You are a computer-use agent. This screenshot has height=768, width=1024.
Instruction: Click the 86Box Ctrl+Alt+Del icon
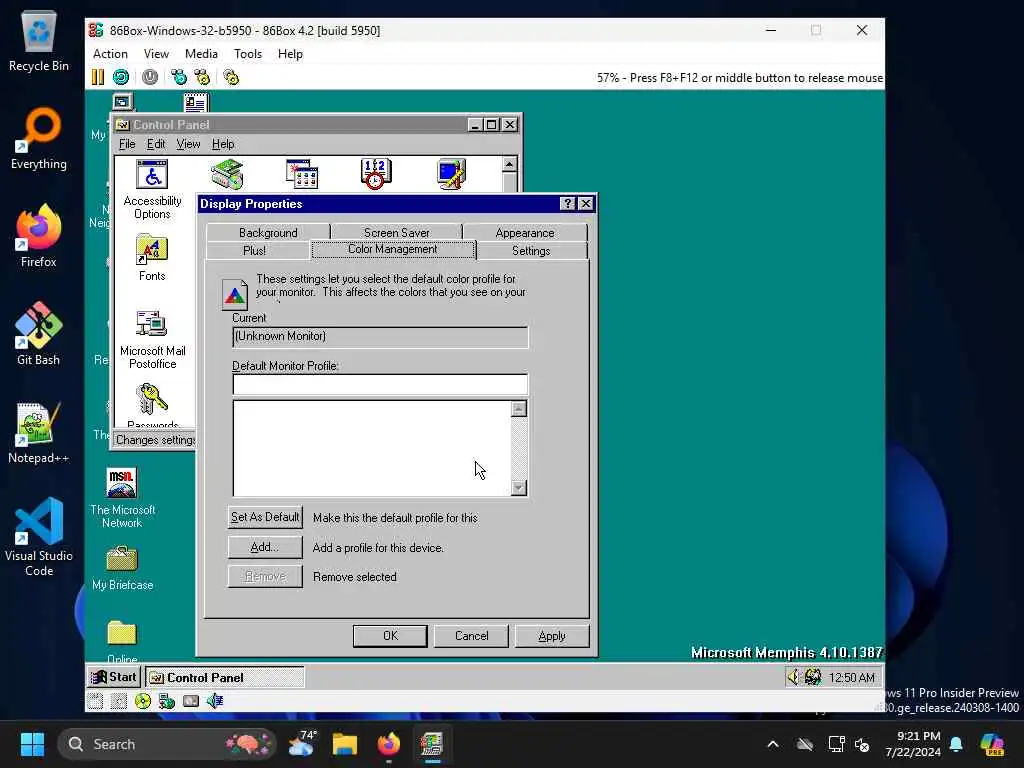(x=178, y=77)
